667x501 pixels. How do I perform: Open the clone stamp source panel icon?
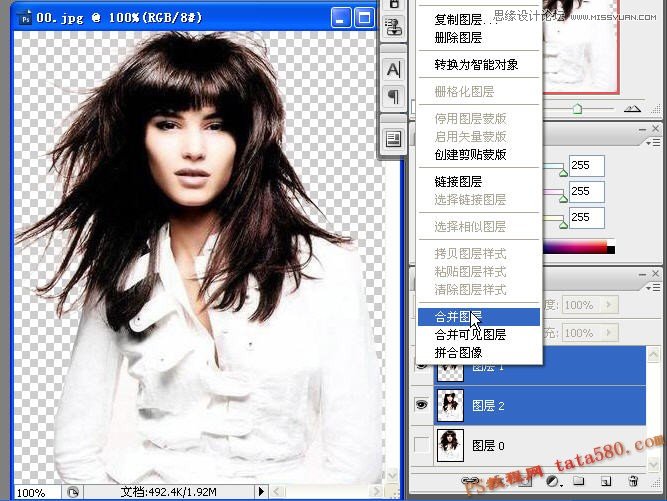393,27
